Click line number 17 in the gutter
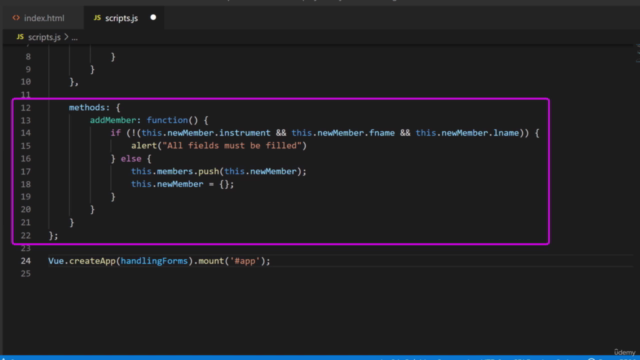The height and width of the screenshot is (360, 640). (26, 171)
